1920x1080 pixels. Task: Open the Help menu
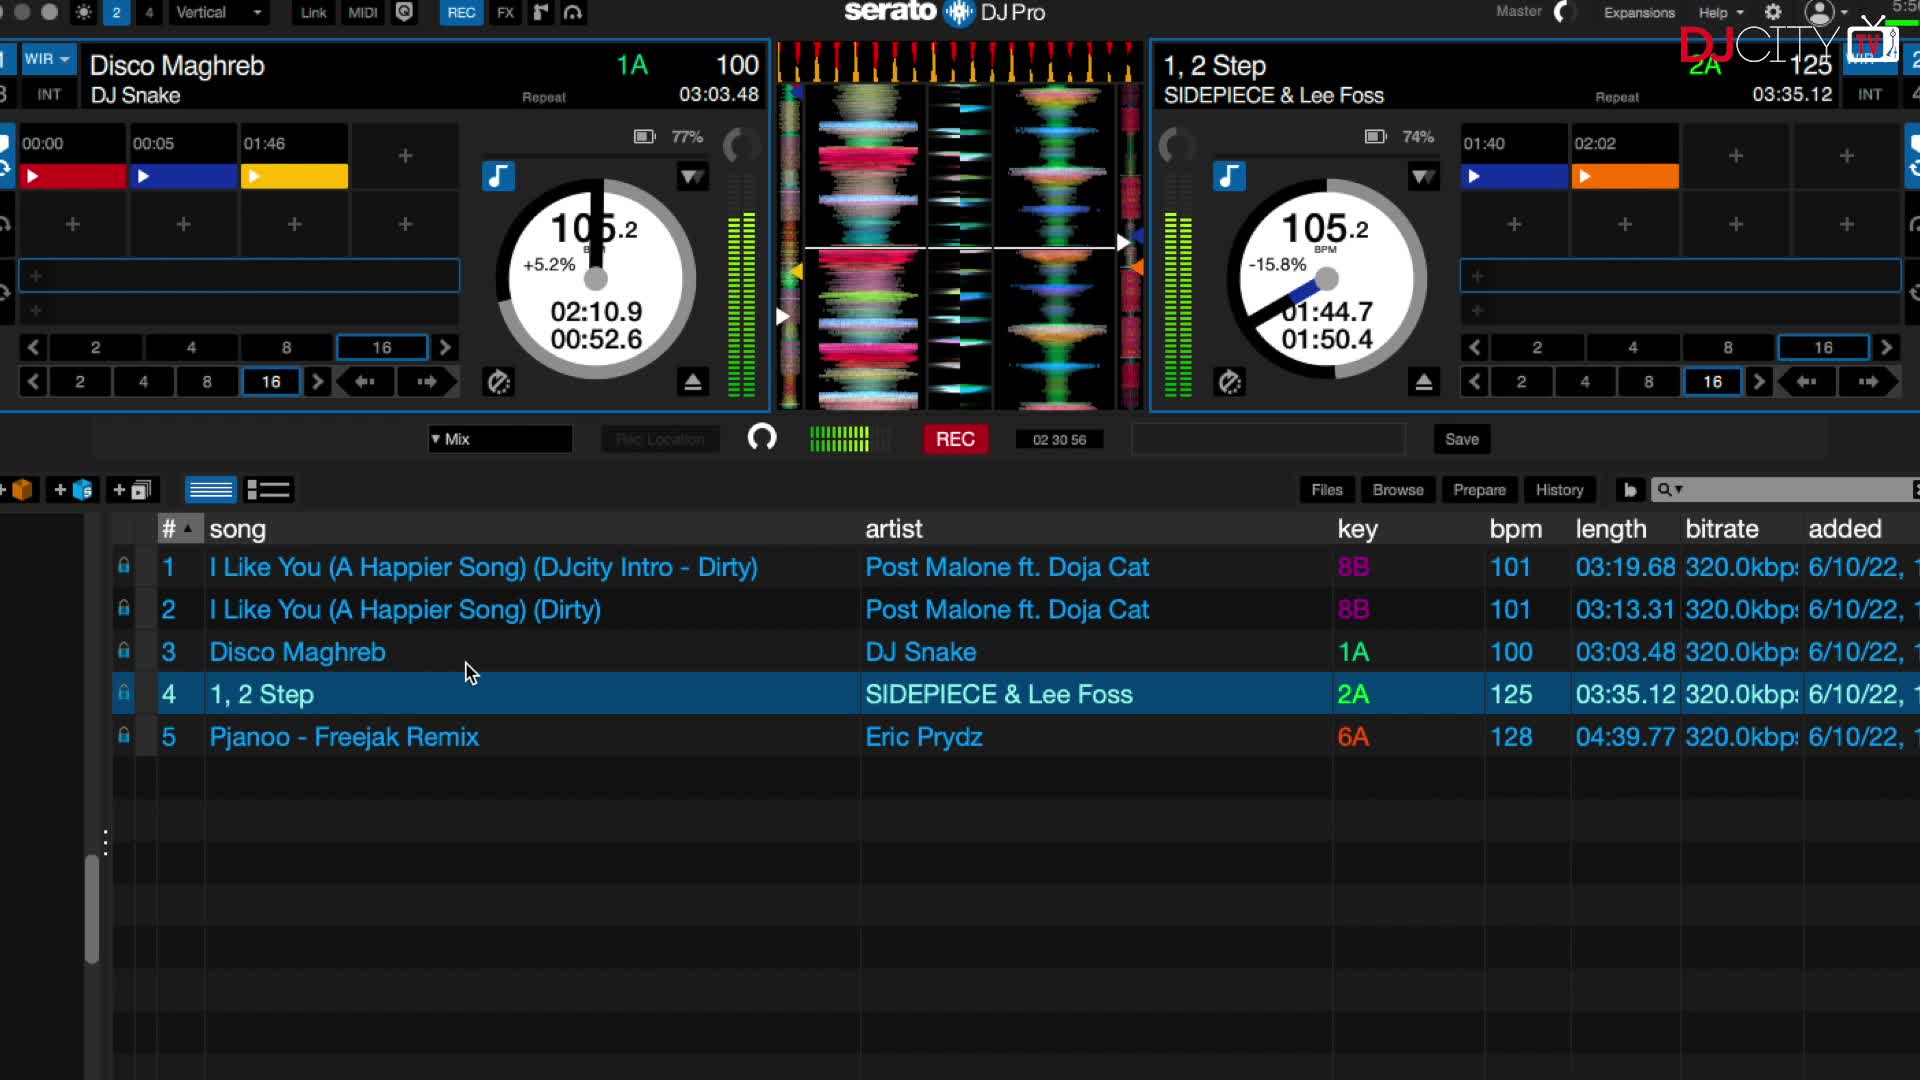point(1720,13)
